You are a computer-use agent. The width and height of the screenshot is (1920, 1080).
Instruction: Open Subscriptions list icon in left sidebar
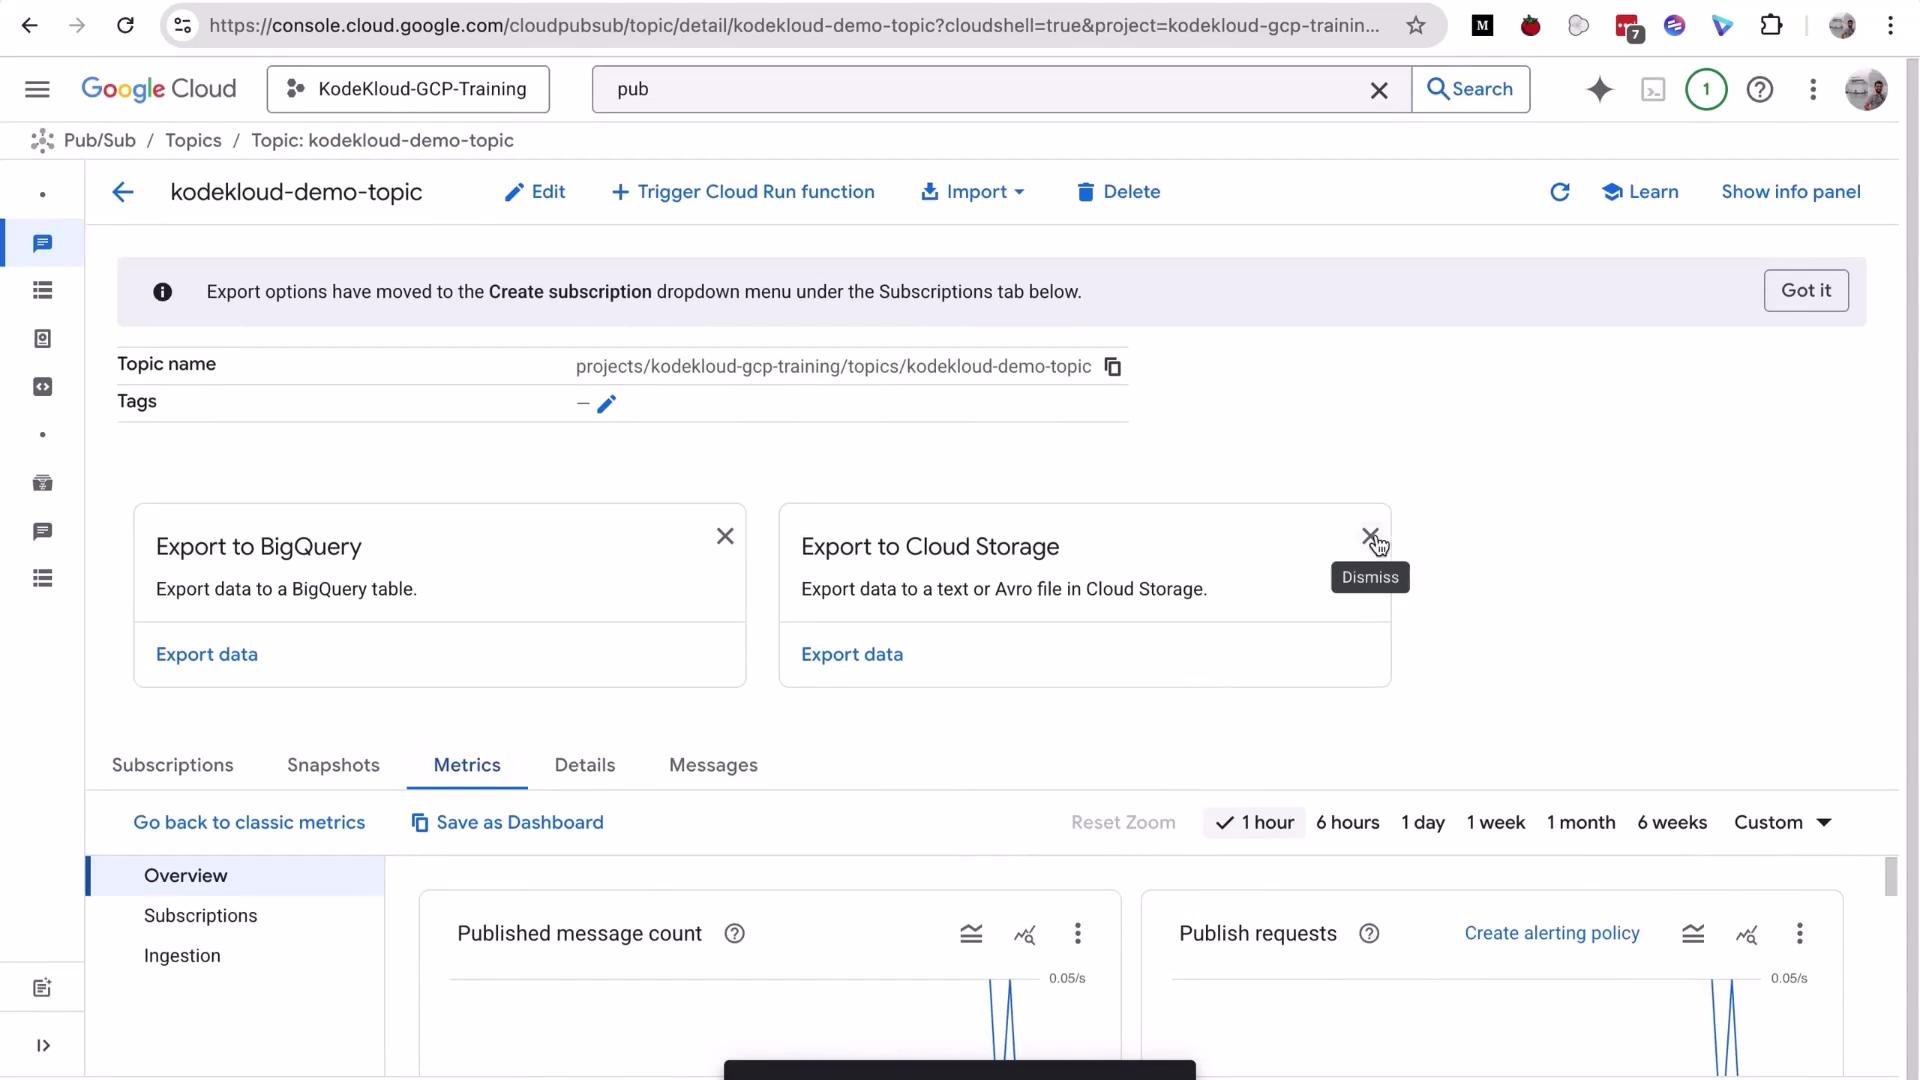pos(42,291)
